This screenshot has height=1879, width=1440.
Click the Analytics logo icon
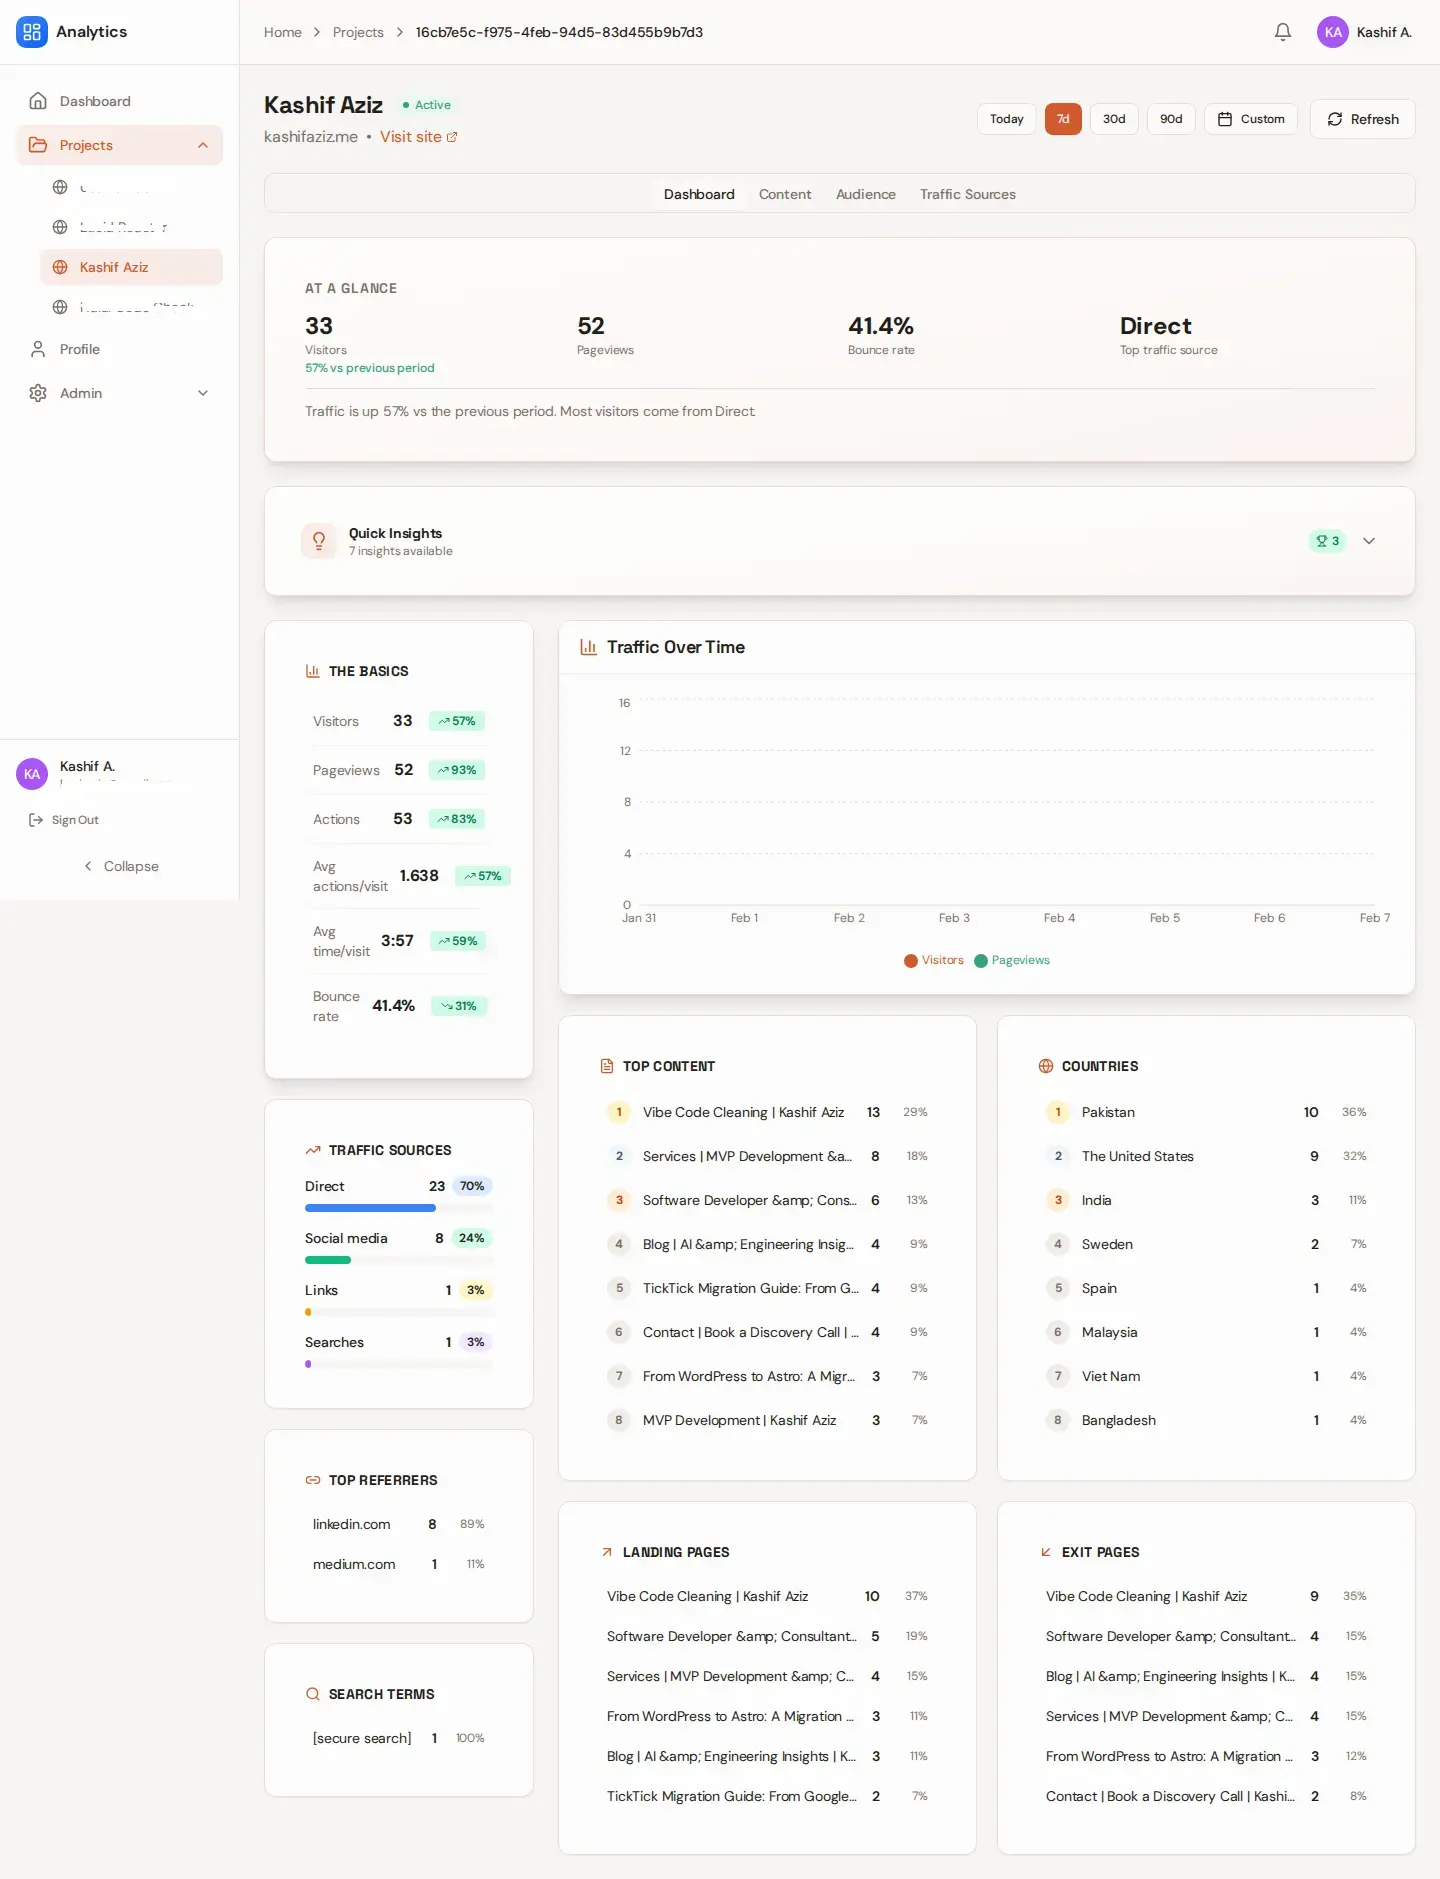(x=32, y=32)
